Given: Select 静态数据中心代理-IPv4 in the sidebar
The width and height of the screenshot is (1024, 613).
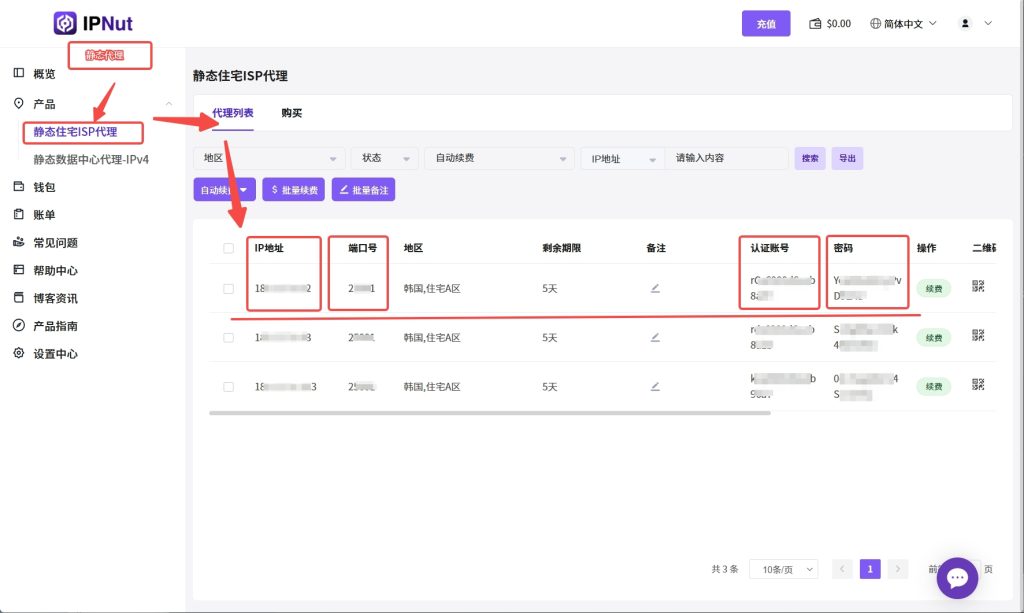Looking at the screenshot, I should coord(91,159).
